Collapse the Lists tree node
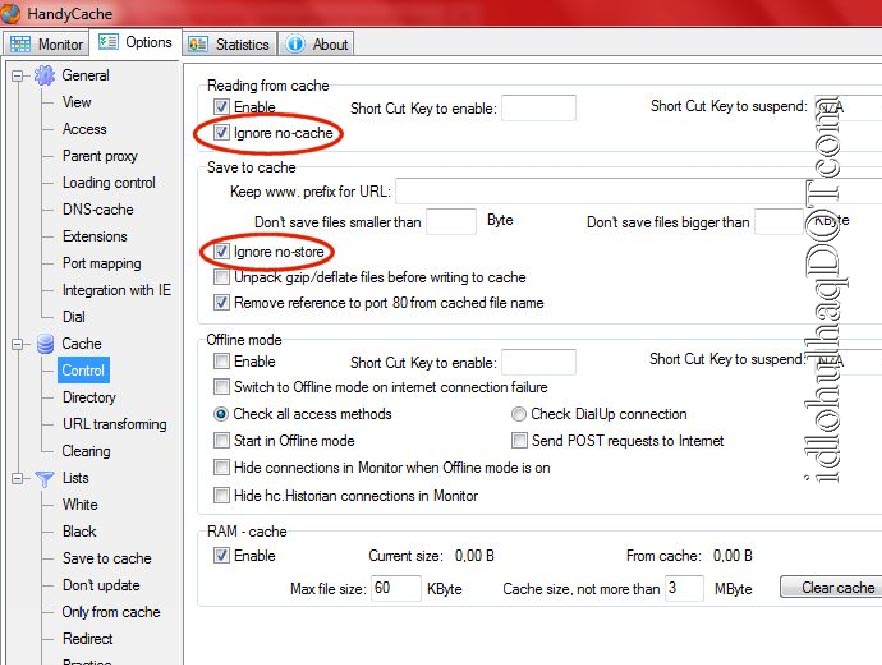 18,478
